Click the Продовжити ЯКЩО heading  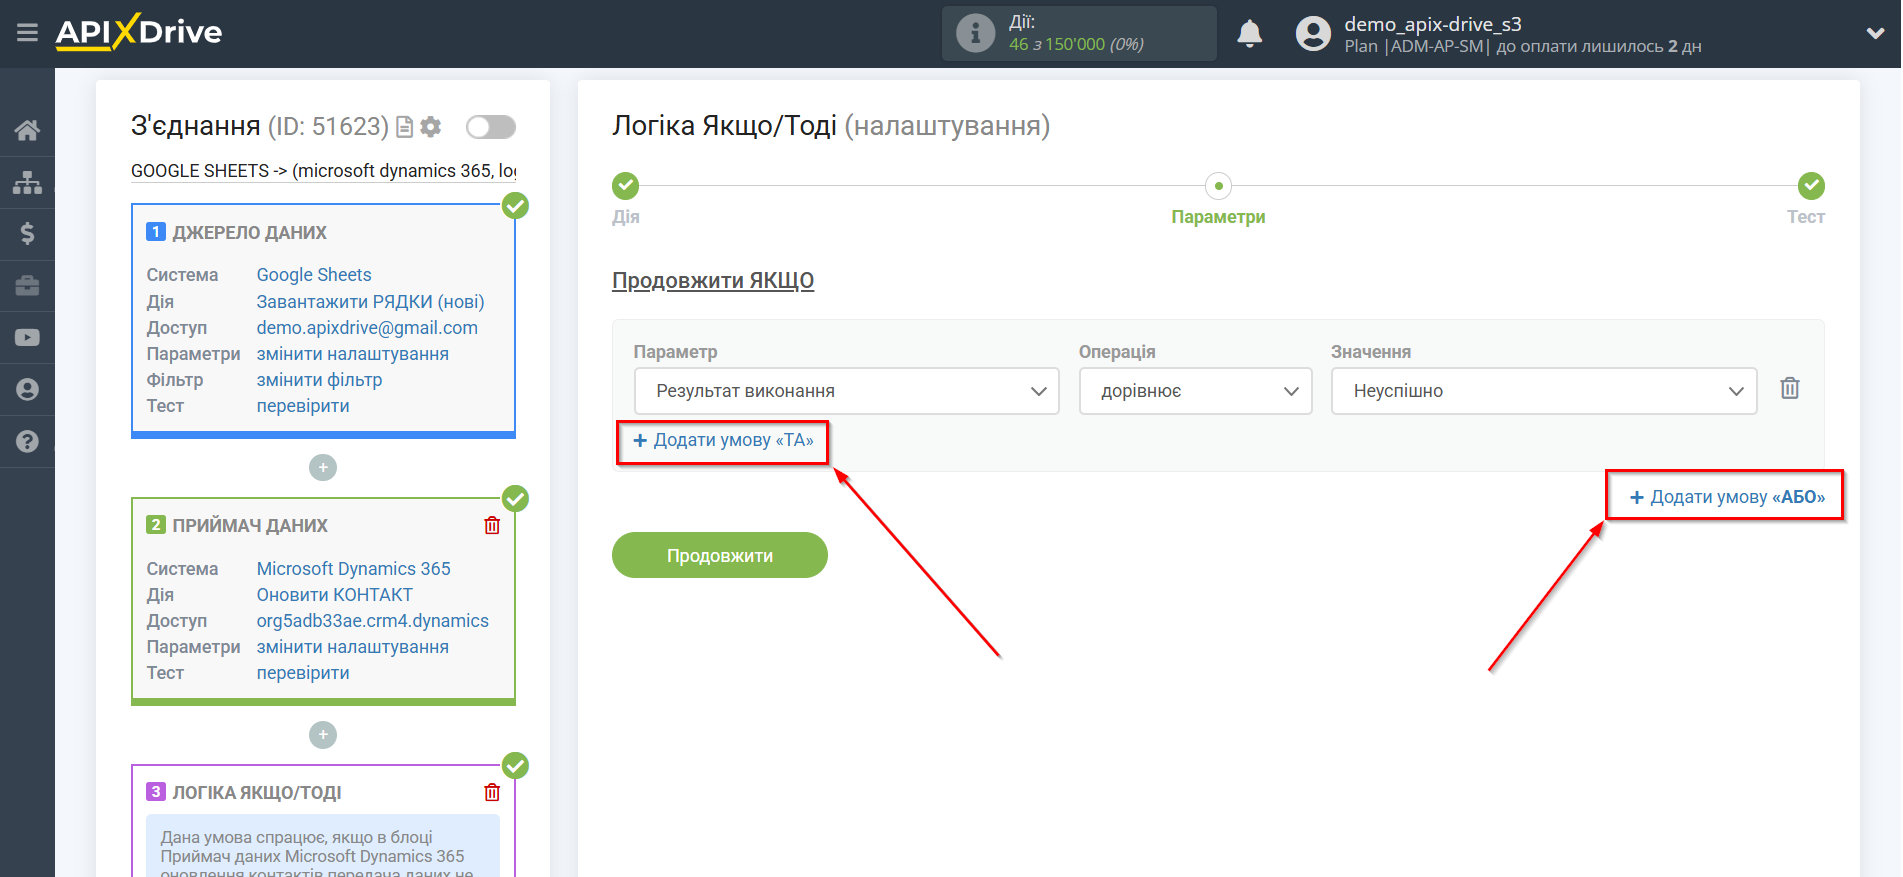[x=713, y=281]
